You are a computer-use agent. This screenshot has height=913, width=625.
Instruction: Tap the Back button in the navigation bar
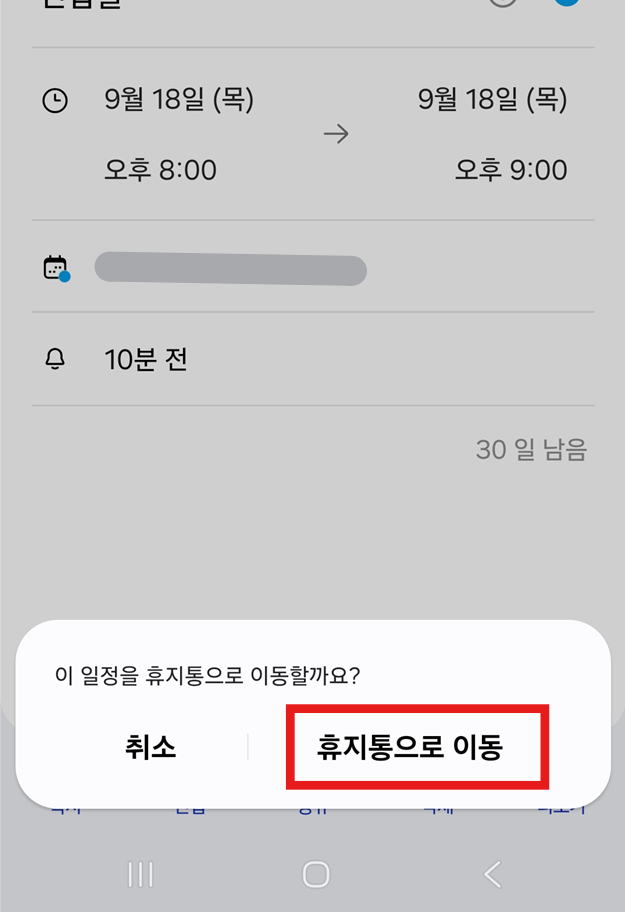[x=492, y=873]
